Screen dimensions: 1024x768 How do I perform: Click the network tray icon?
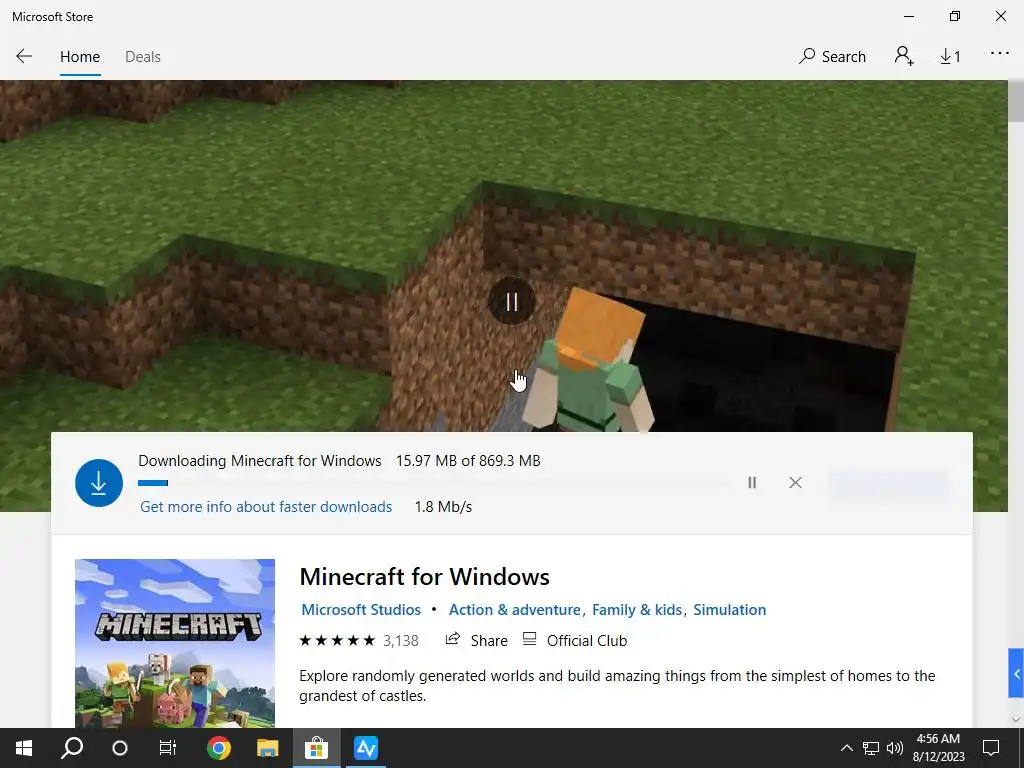pos(871,748)
